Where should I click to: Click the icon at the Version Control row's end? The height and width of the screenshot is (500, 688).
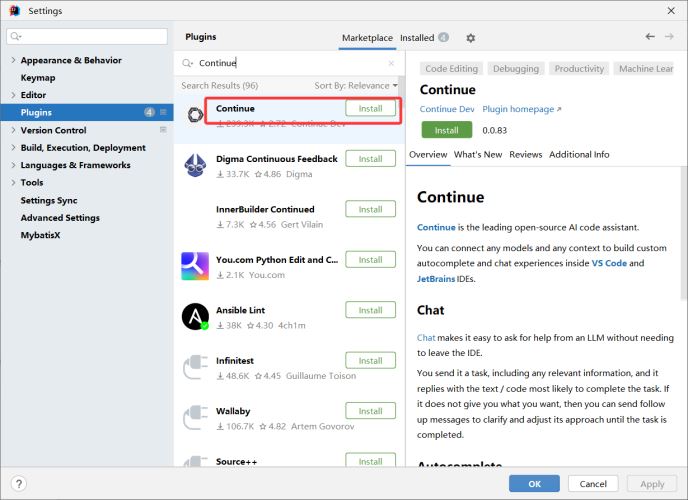tap(163, 130)
